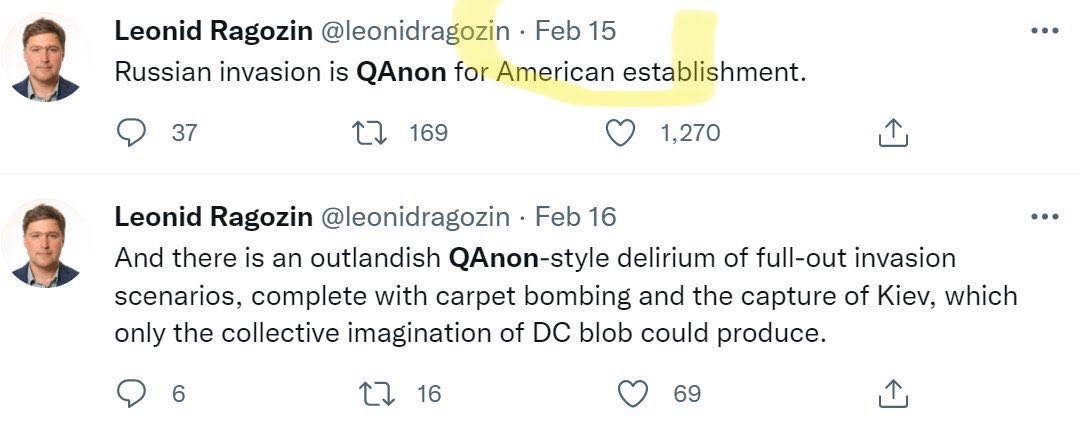Open the tweet 'Russian invasion is QAnon for American establishment'
1079x421 pixels.
(460, 72)
